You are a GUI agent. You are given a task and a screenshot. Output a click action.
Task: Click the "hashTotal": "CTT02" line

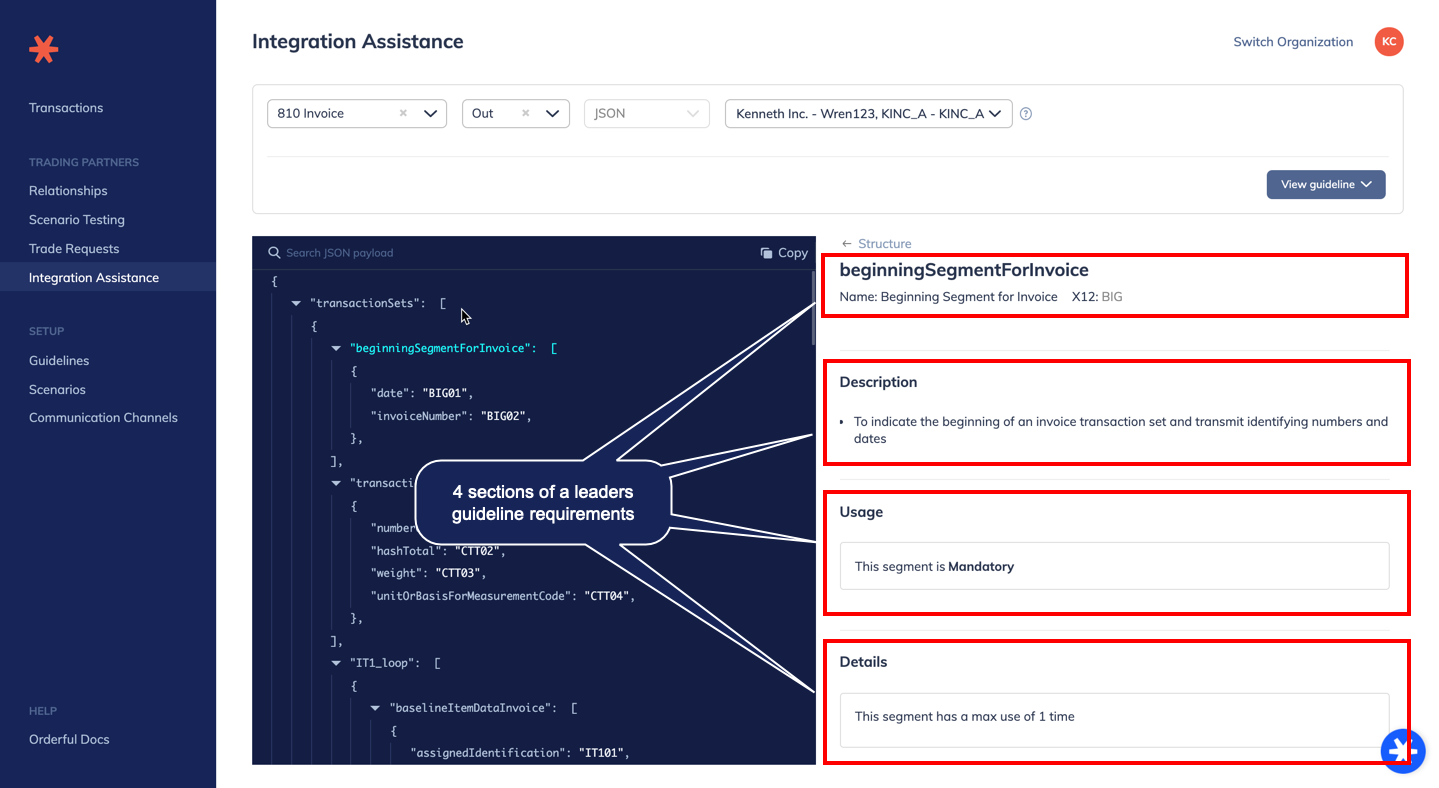438,551
